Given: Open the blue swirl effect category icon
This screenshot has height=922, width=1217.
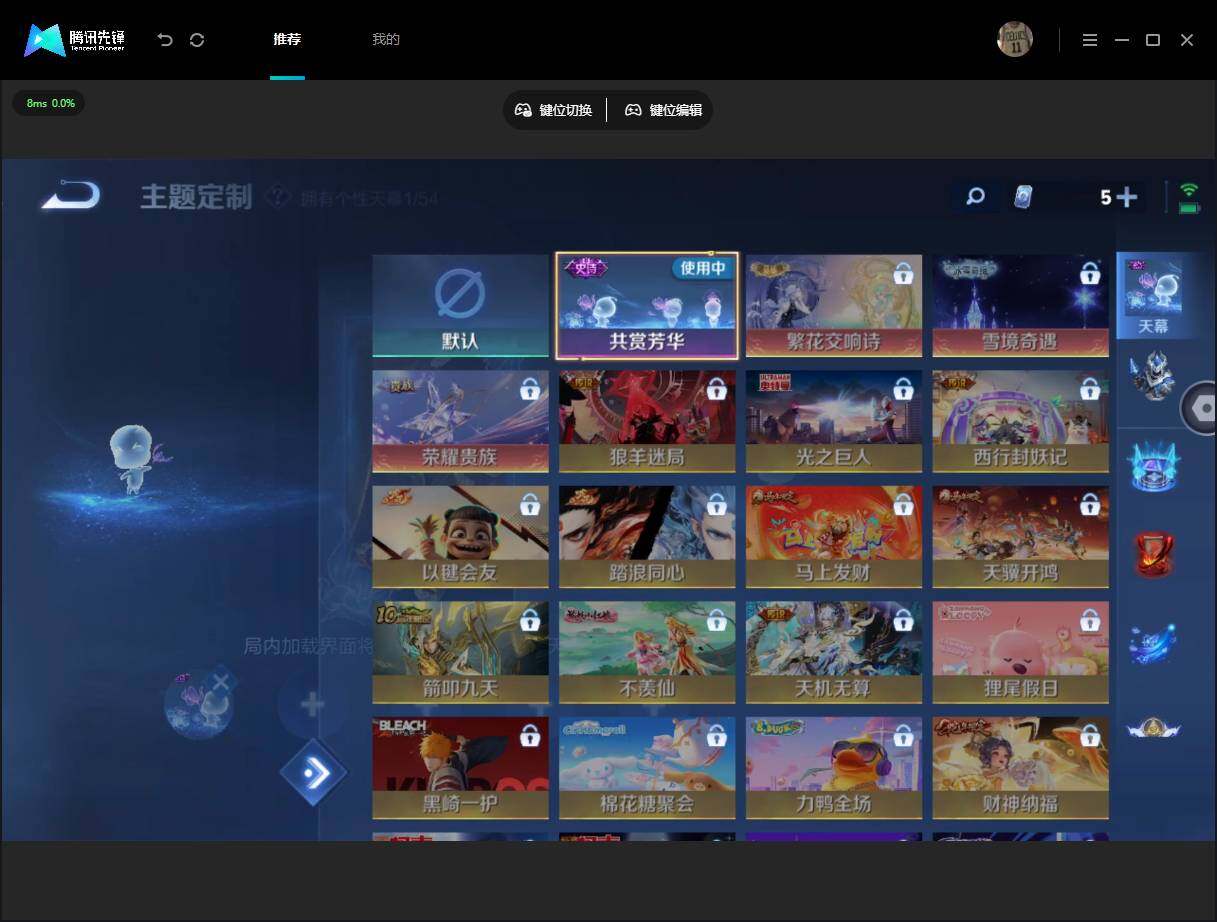Looking at the screenshot, I should [1153, 643].
